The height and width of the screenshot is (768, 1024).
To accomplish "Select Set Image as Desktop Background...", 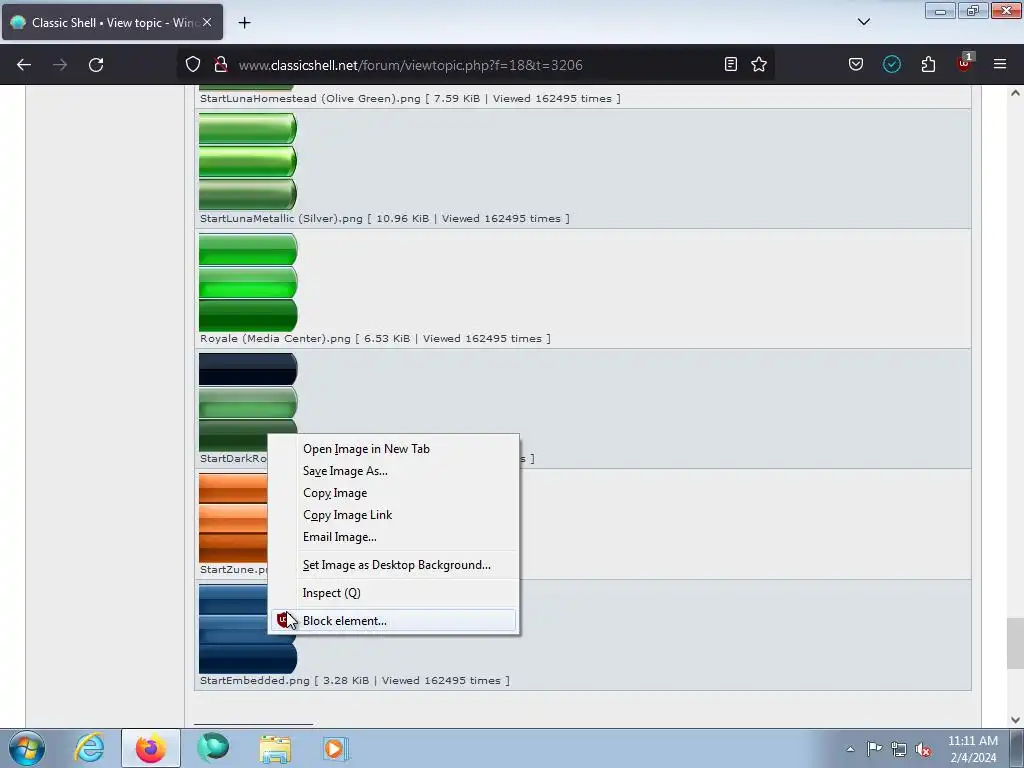I will pos(396,566).
